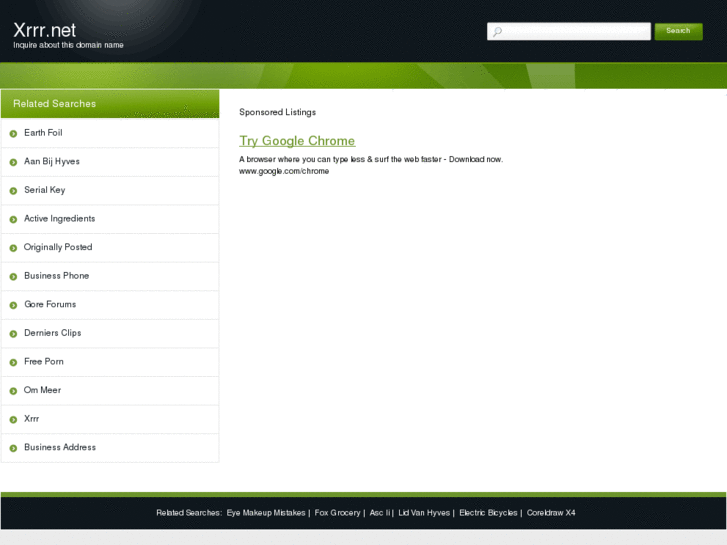Click the arrow bullet beside Gore Forums
This screenshot has height=545, width=727.
[13, 305]
